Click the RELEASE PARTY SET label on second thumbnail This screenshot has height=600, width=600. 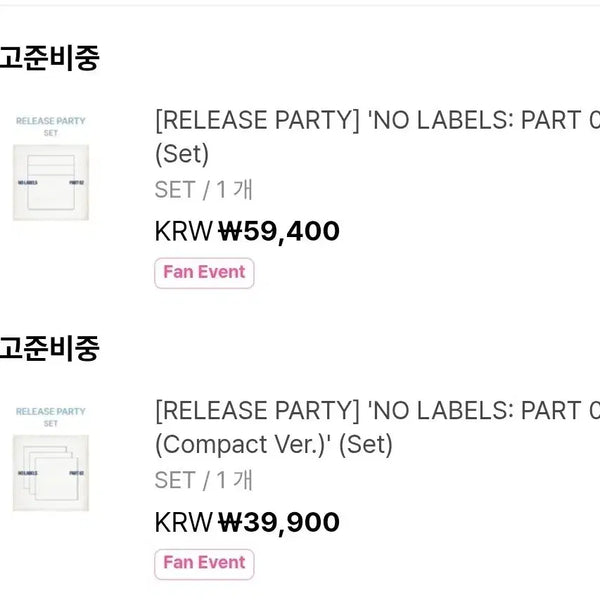point(51,417)
